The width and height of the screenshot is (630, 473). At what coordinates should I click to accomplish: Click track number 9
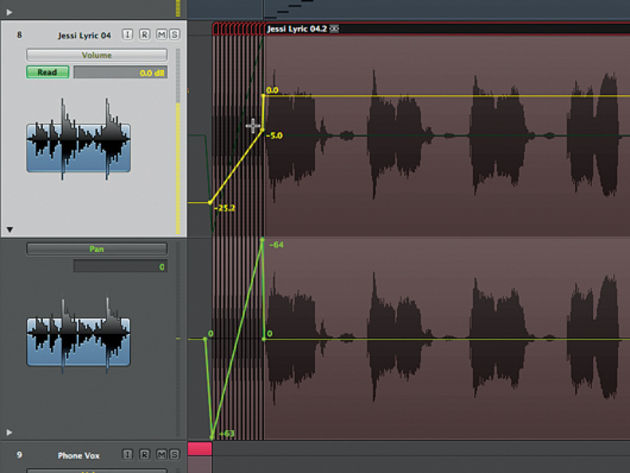point(19,455)
